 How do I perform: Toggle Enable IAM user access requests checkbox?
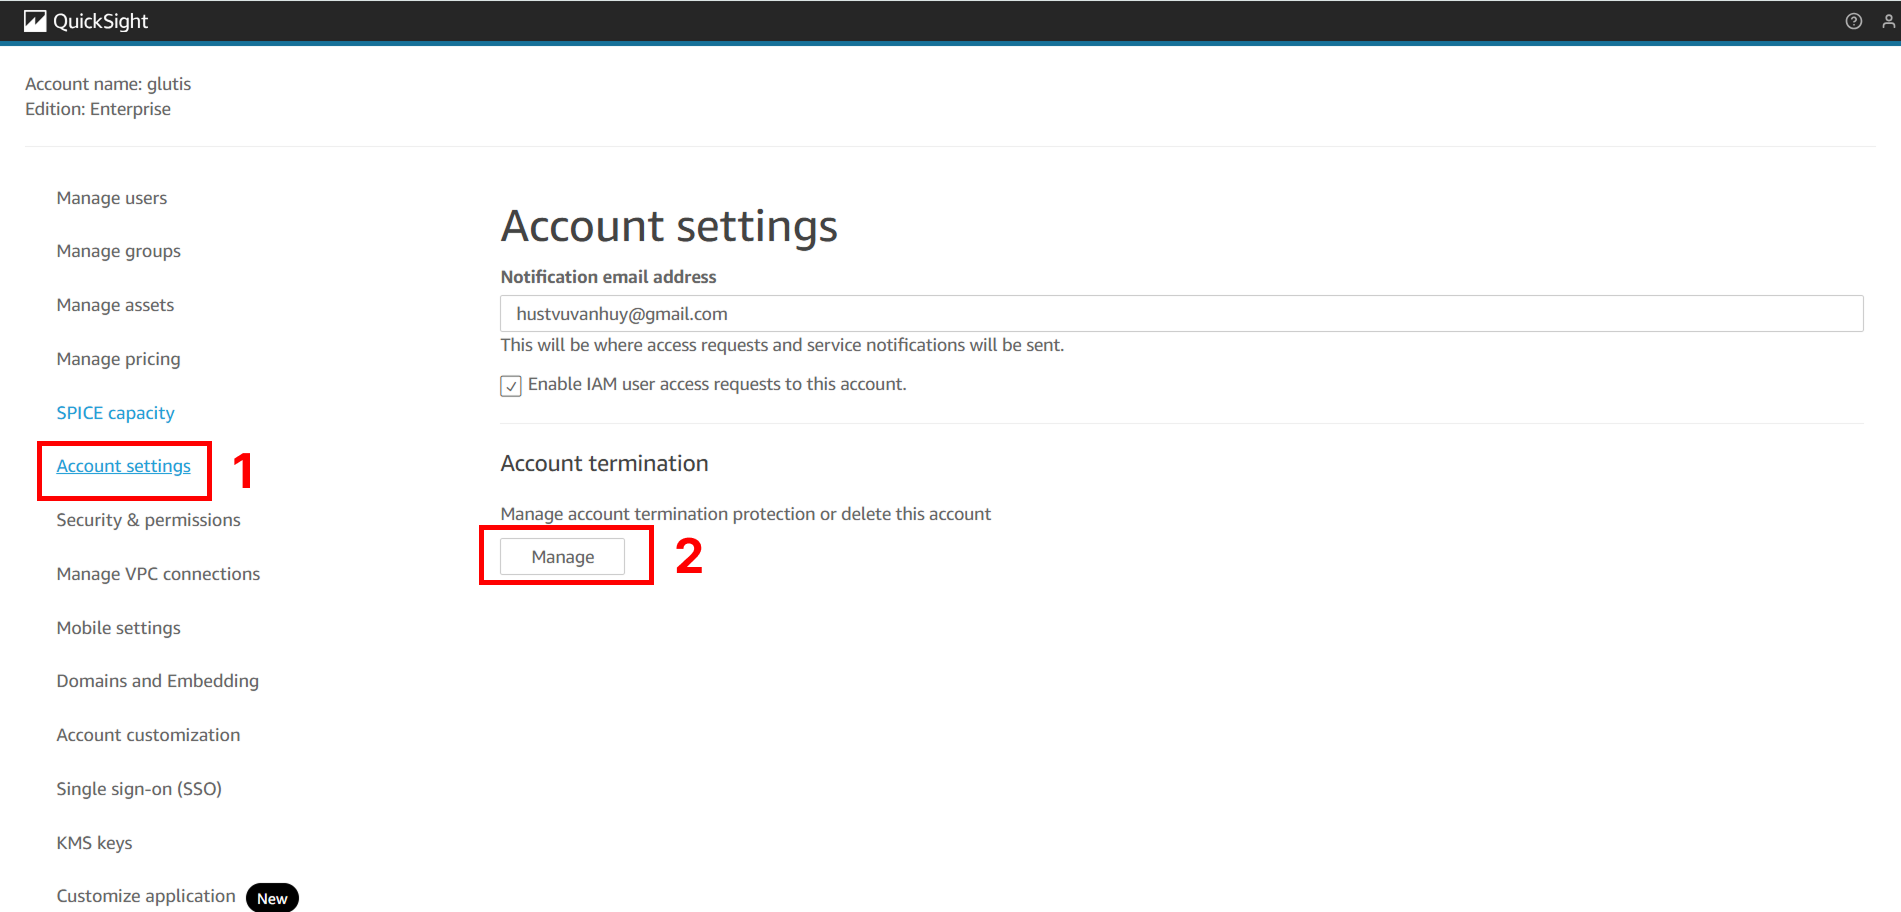coord(511,386)
